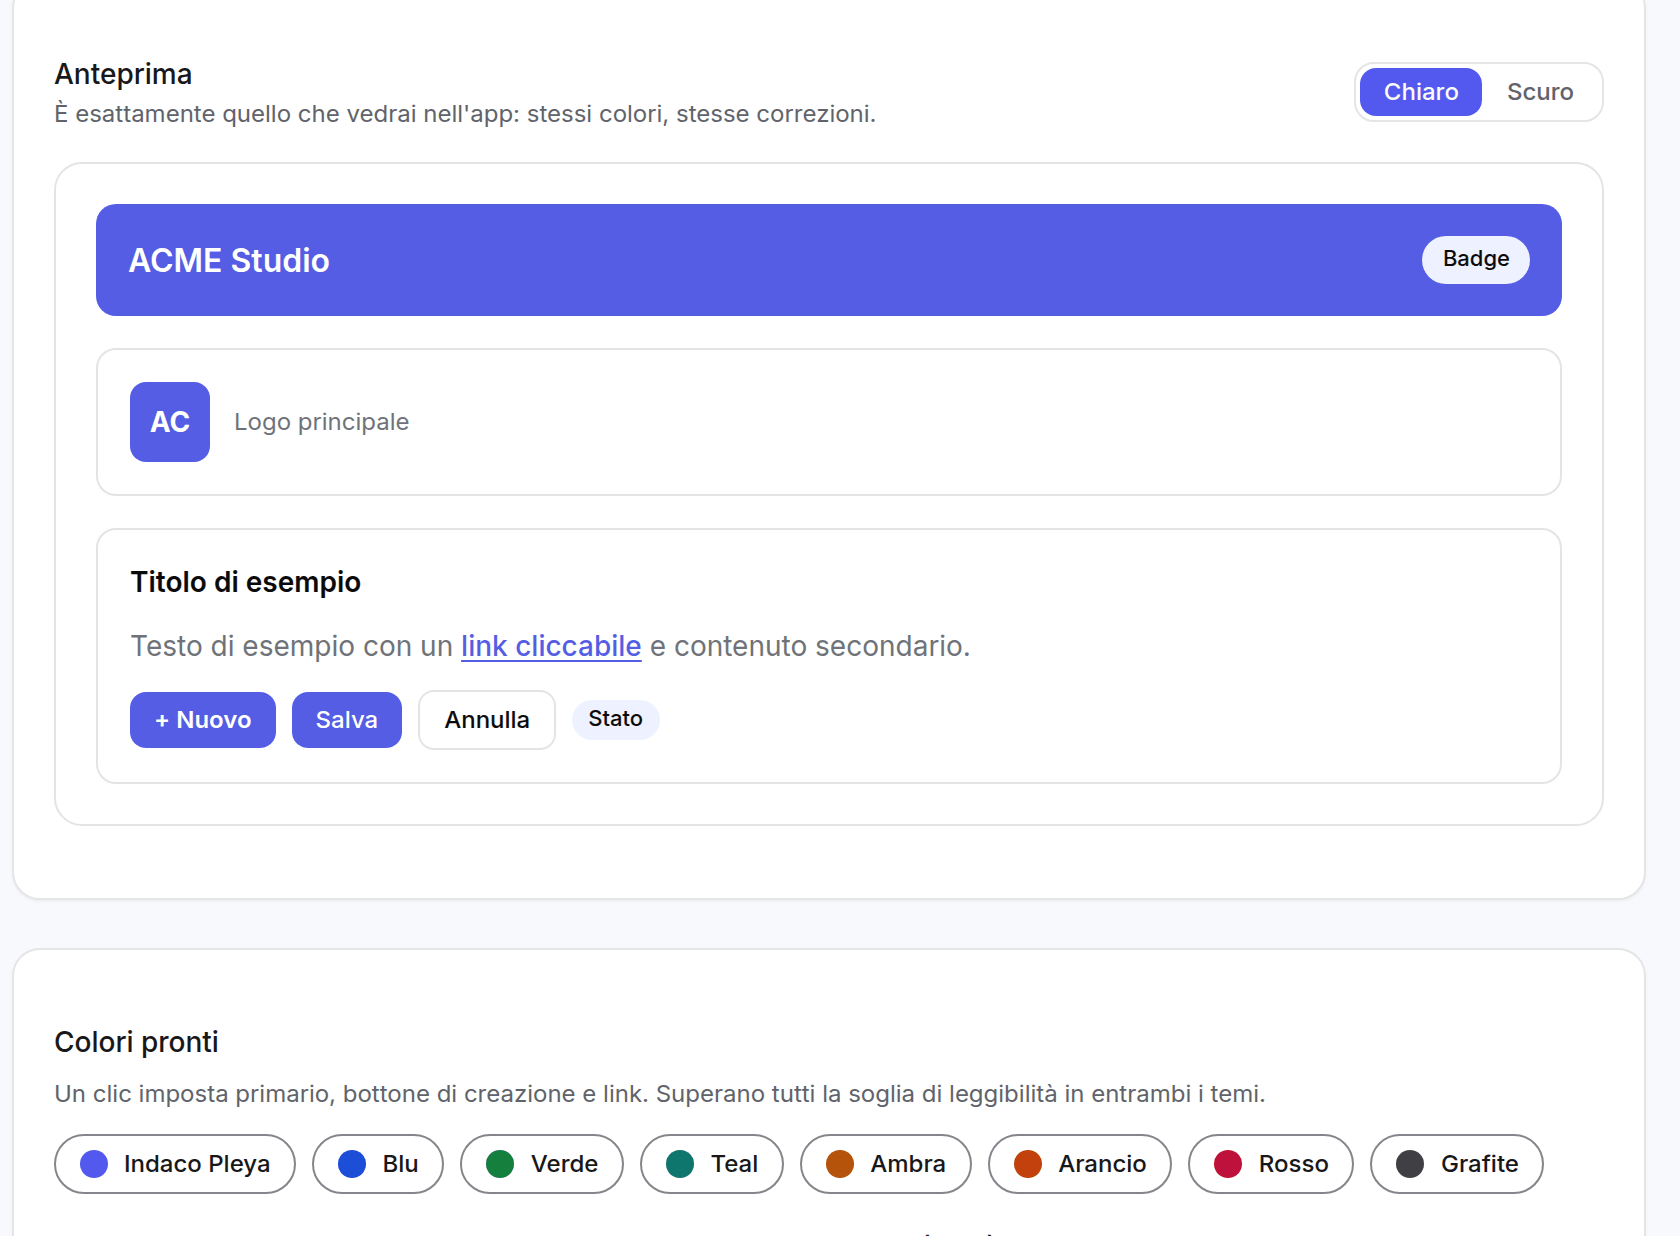Click the Salva button
Screen dimensions: 1680x1236
point(347,720)
